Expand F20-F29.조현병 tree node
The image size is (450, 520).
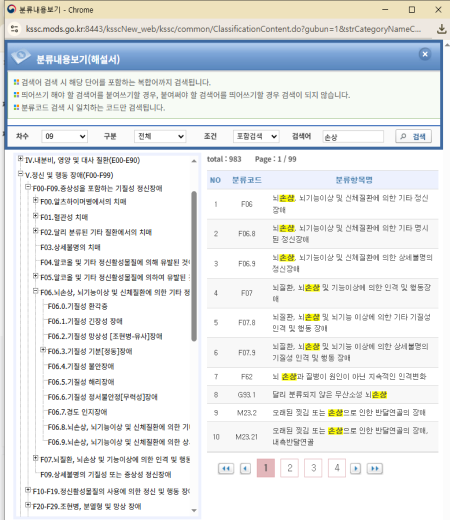pyautogui.click(x=28, y=505)
